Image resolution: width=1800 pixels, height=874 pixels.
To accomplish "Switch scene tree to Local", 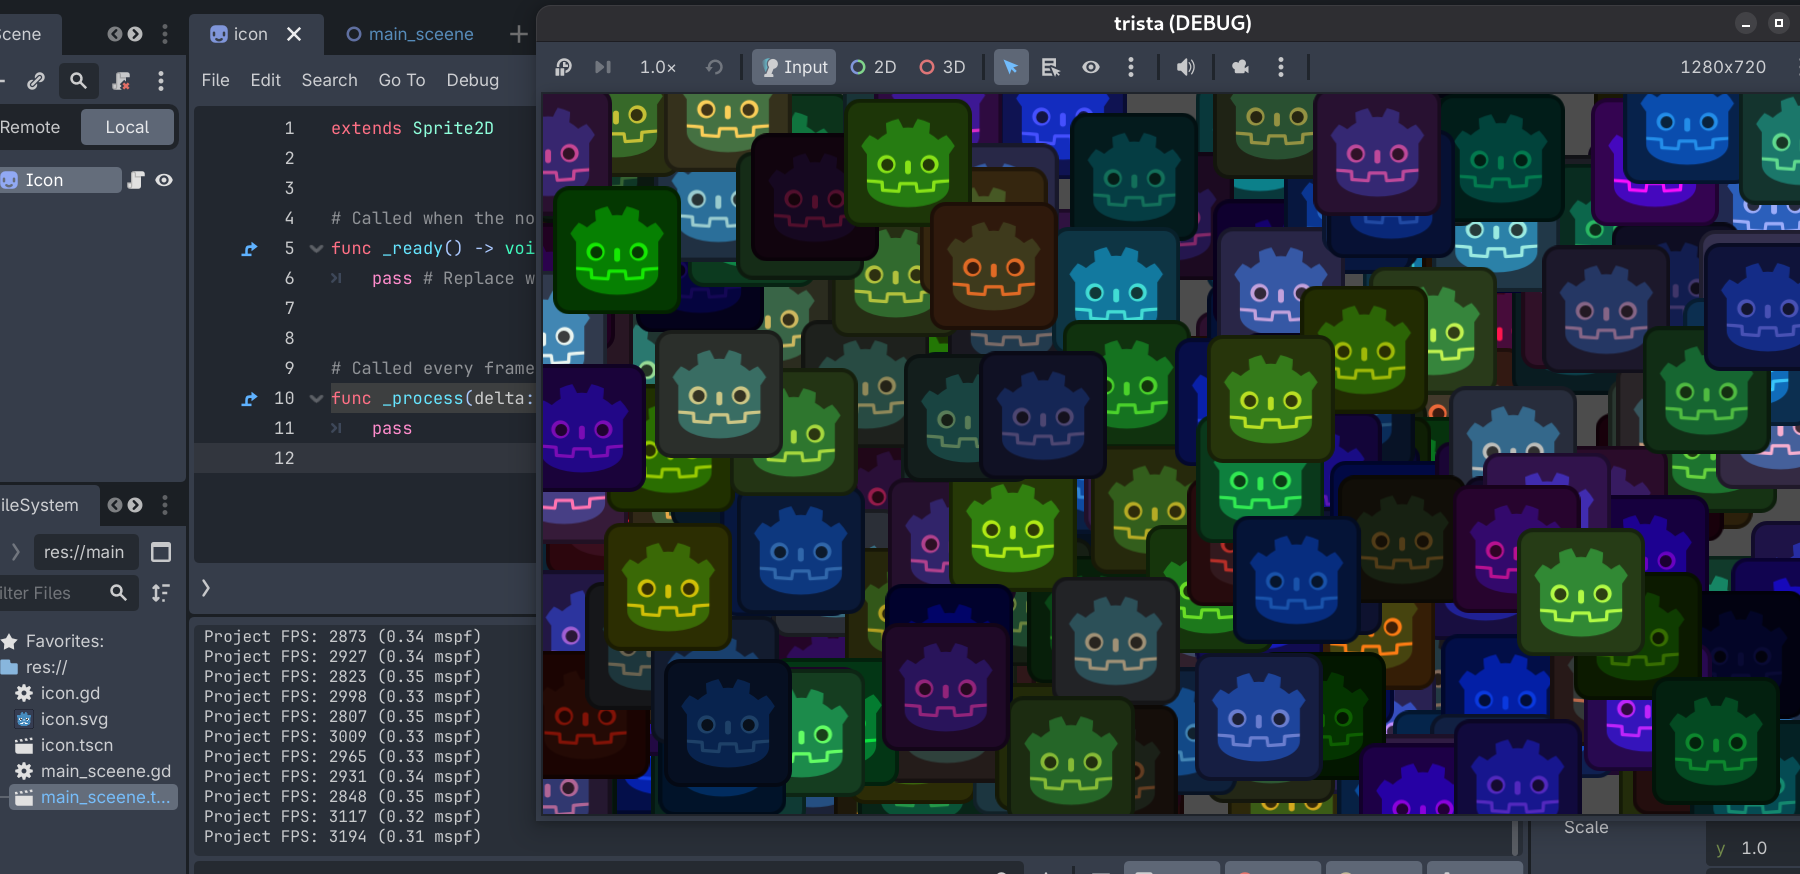I will coord(127,127).
